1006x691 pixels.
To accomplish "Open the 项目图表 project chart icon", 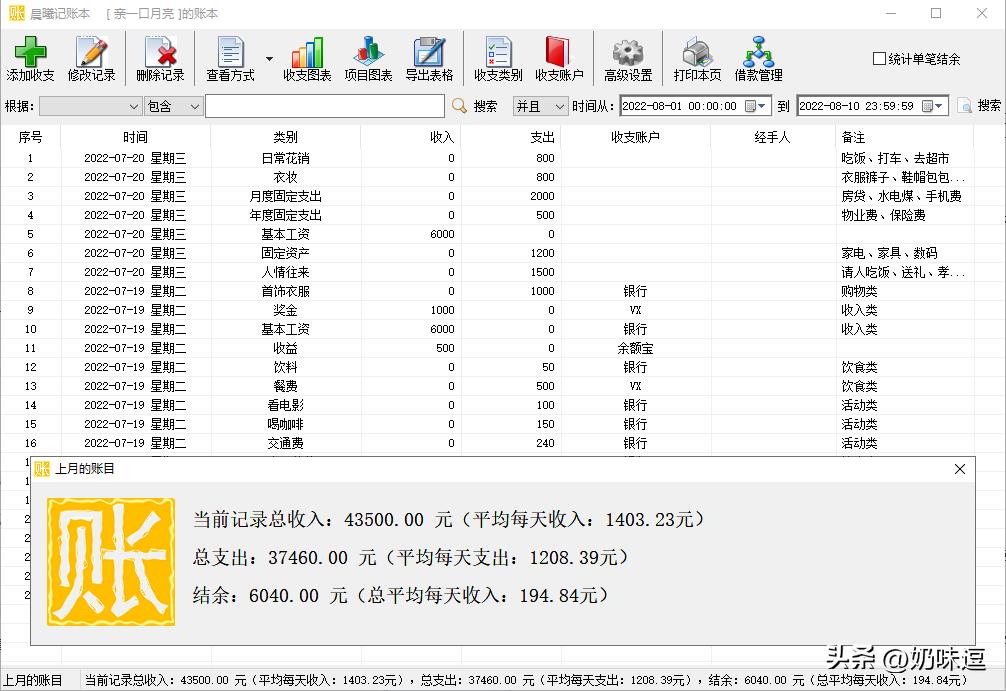I will pyautogui.click(x=368, y=57).
